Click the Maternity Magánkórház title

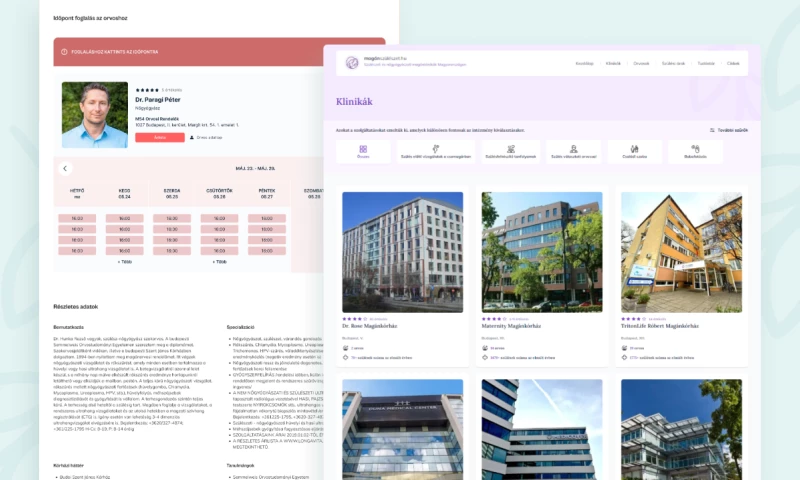[511, 326]
